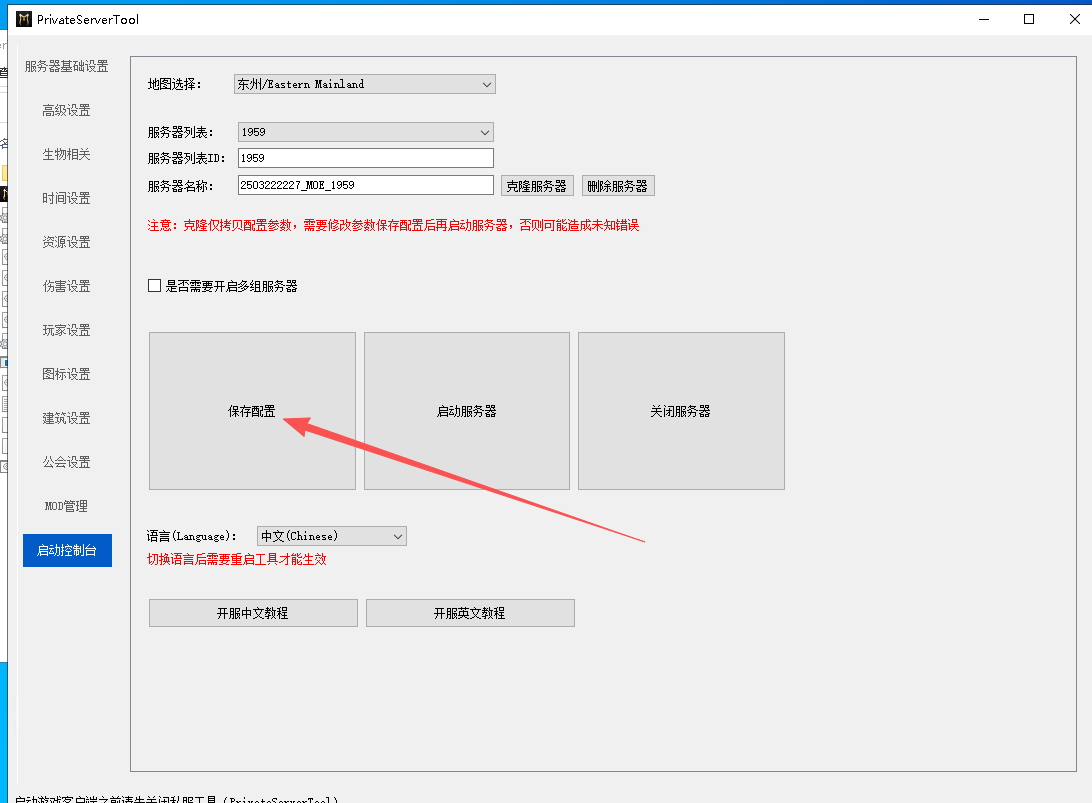This screenshot has width=1092, height=803.
Task: Focus the 服务器列表ID input field
Action: tap(366, 158)
